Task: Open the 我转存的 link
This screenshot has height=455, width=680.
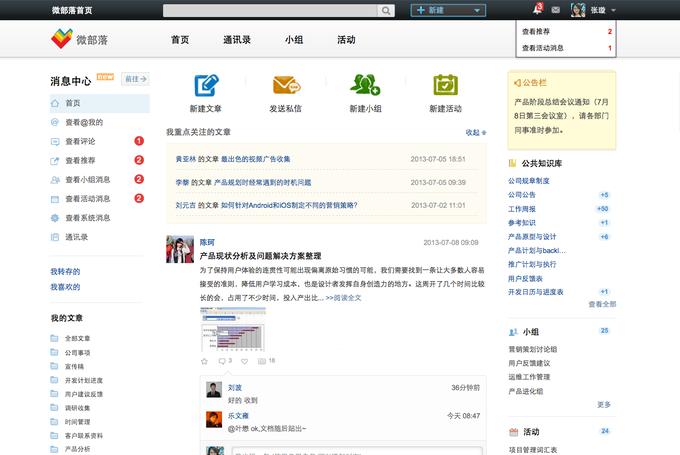Action: pyautogui.click(x=65, y=272)
